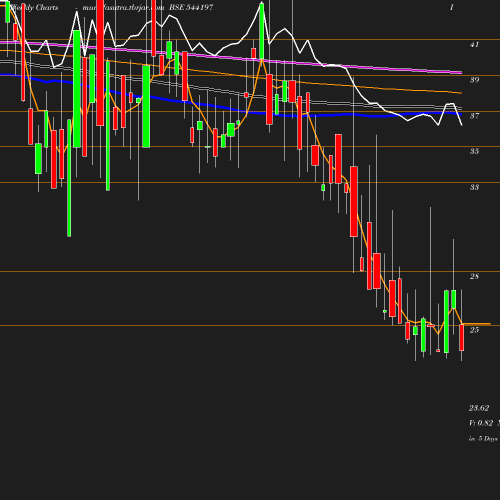This screenshot has height=500, width=500.
Task: Select the price axis label '37'
Action: [x=474, y=116]
